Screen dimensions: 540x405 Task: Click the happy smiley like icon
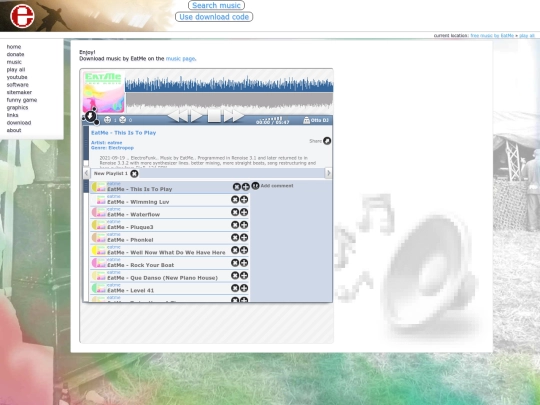[x=107, y=120]
